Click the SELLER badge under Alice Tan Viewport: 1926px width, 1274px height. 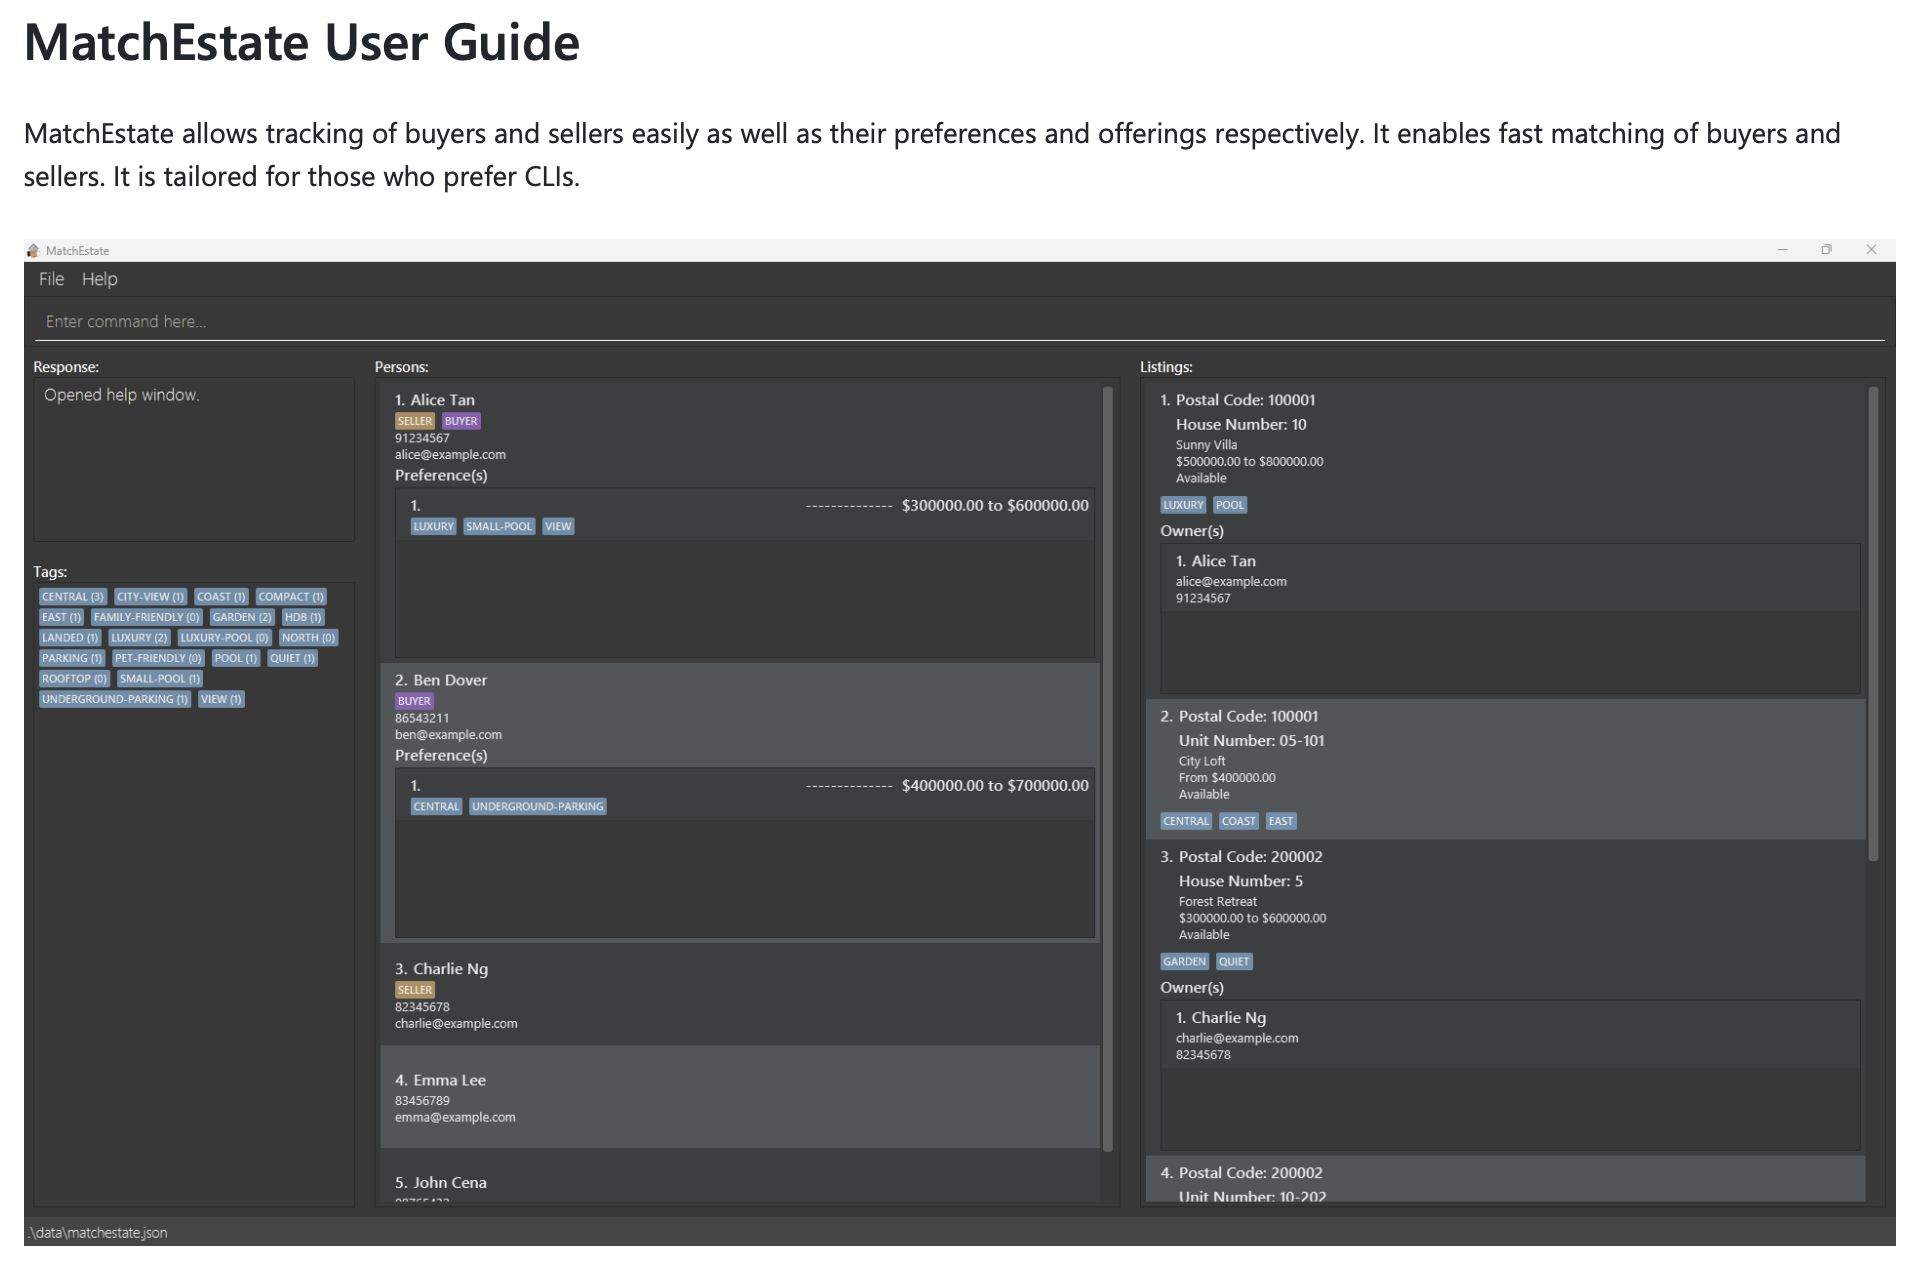tap(415, 421)
